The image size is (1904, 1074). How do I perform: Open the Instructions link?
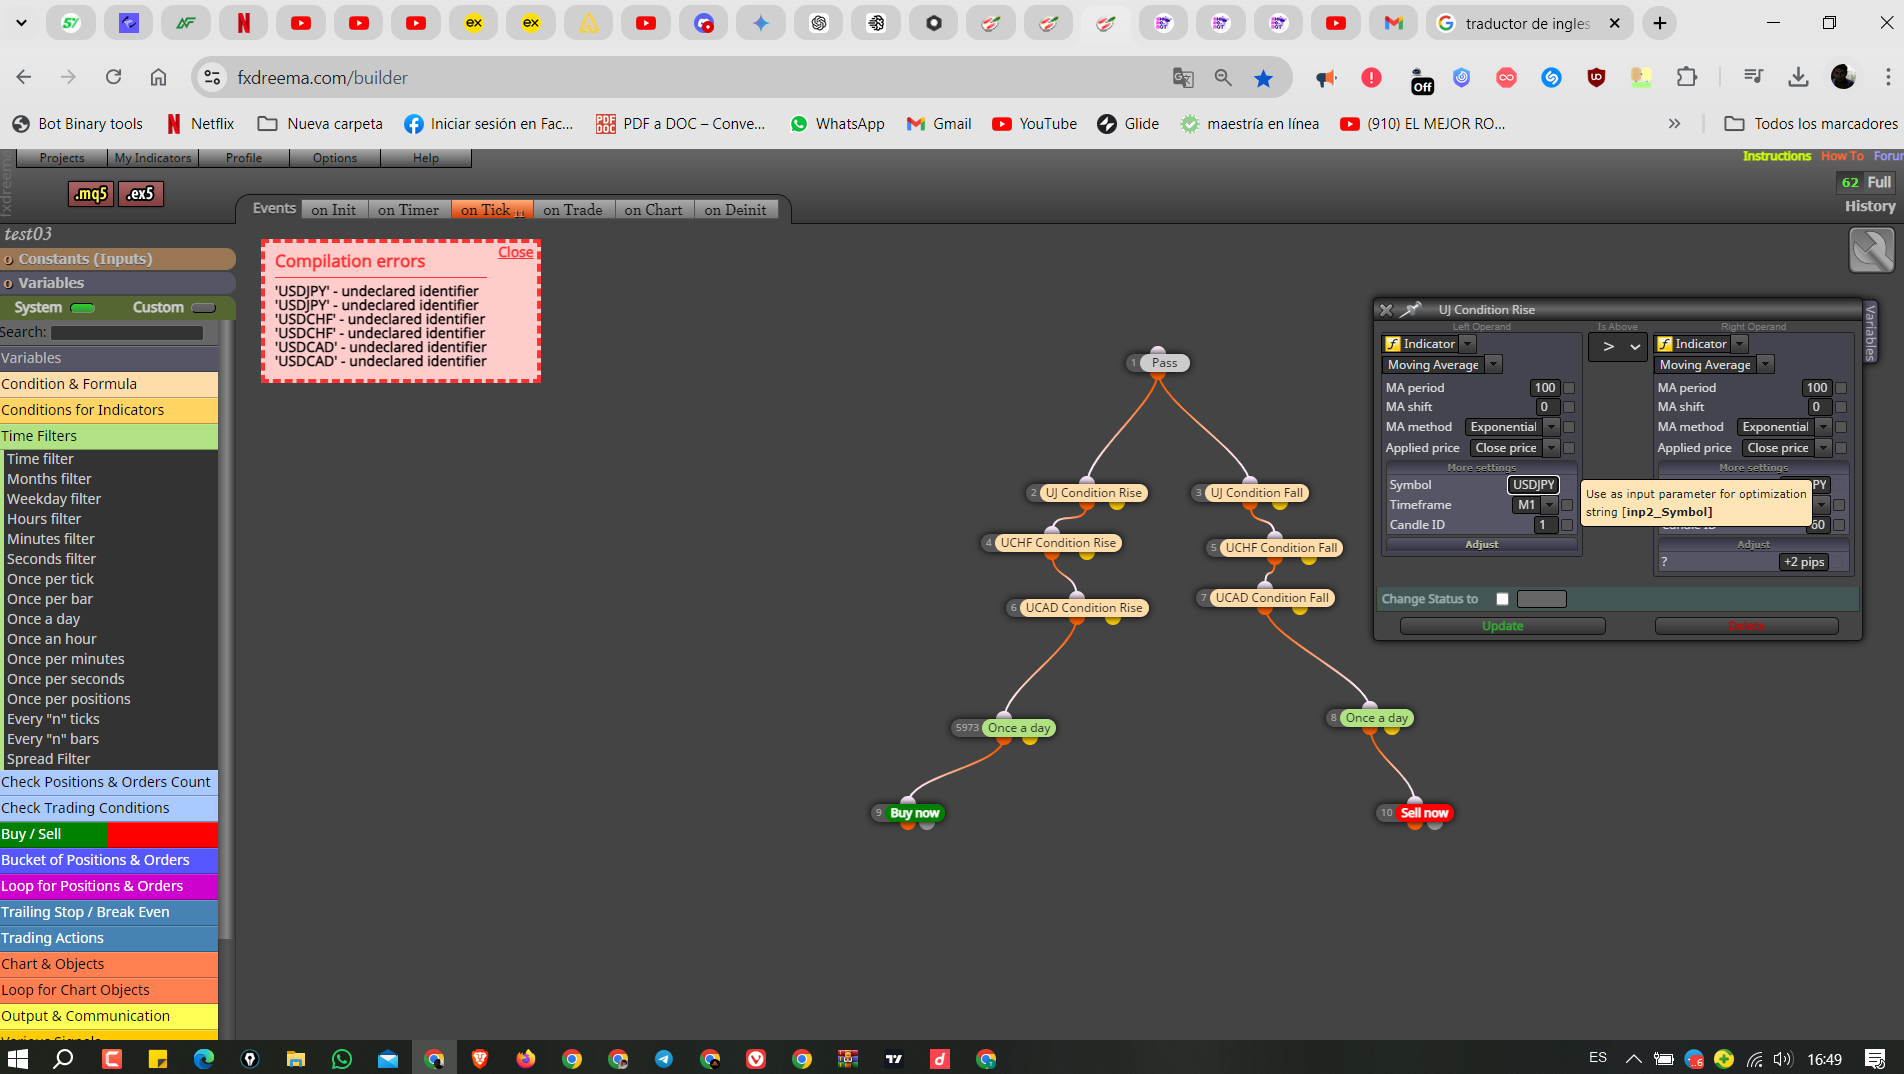1777,156
